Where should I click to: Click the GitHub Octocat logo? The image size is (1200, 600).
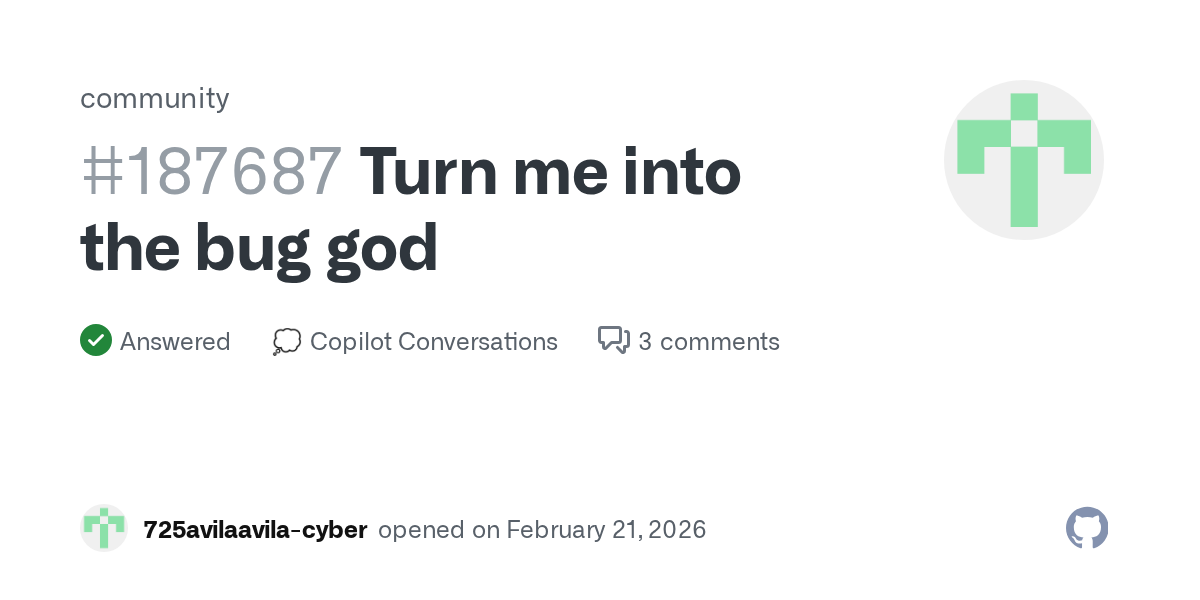(x=1087, y=528)
